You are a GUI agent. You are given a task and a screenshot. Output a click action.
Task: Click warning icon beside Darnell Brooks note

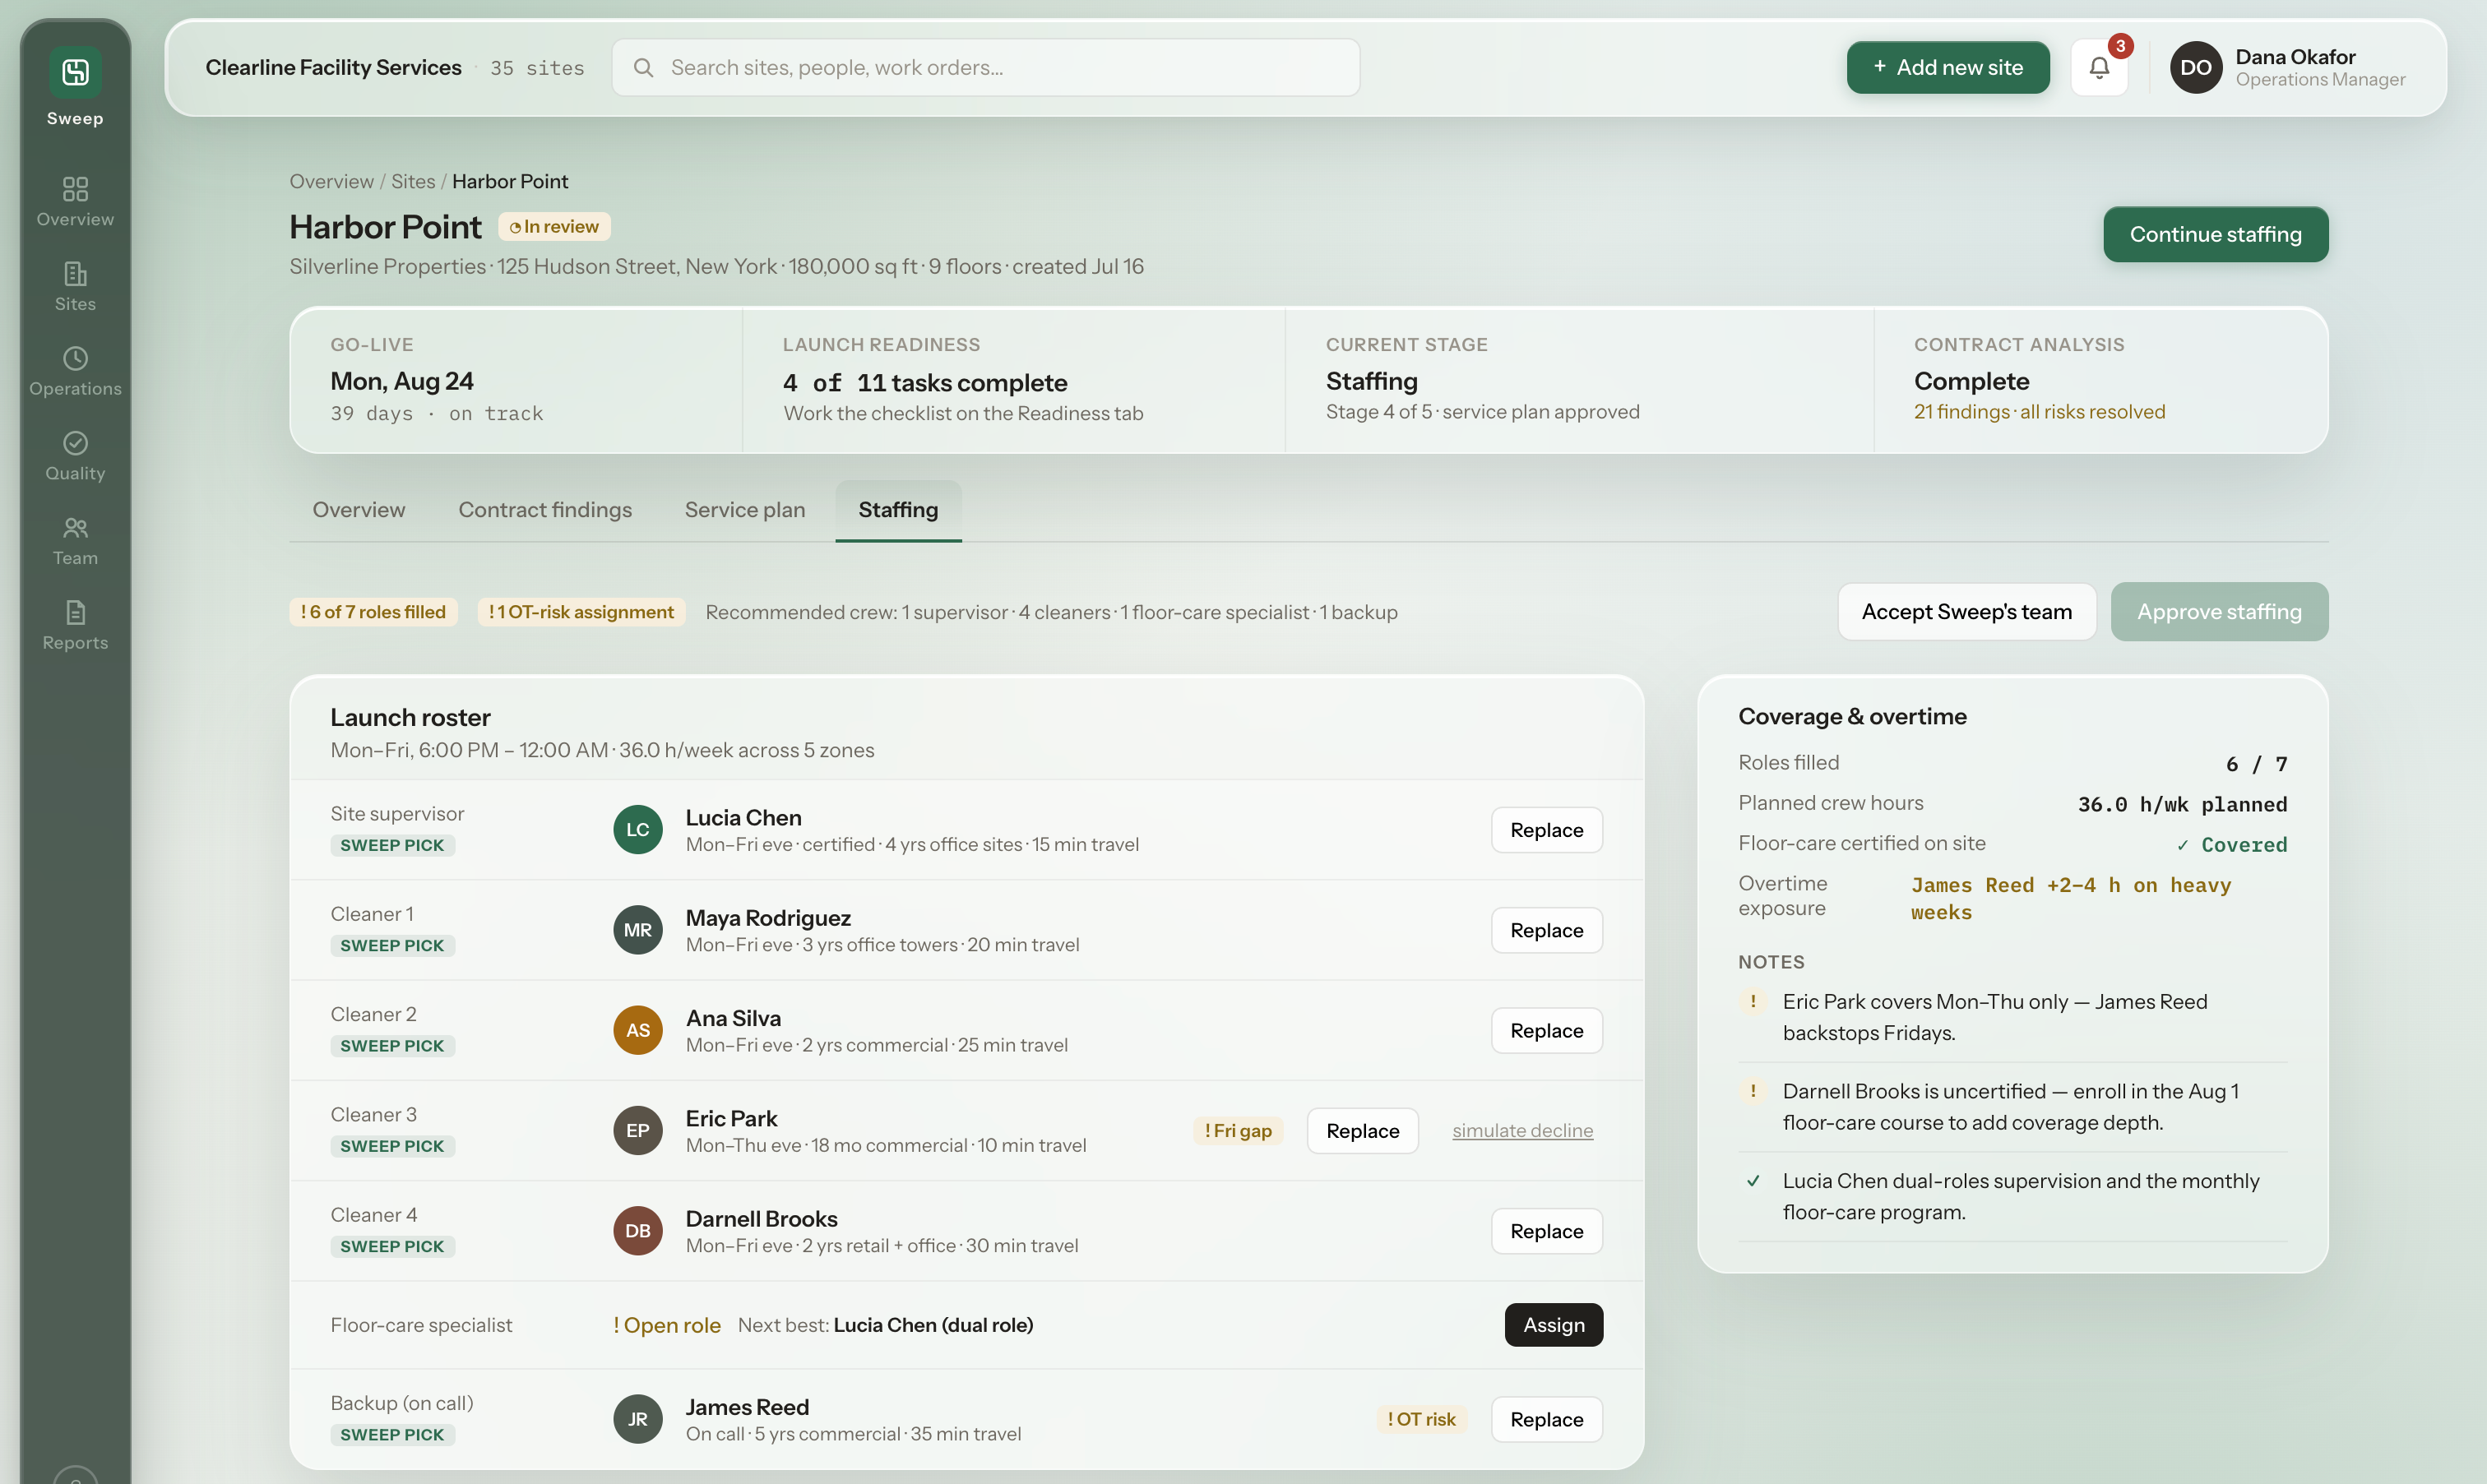point(1752,1091)
